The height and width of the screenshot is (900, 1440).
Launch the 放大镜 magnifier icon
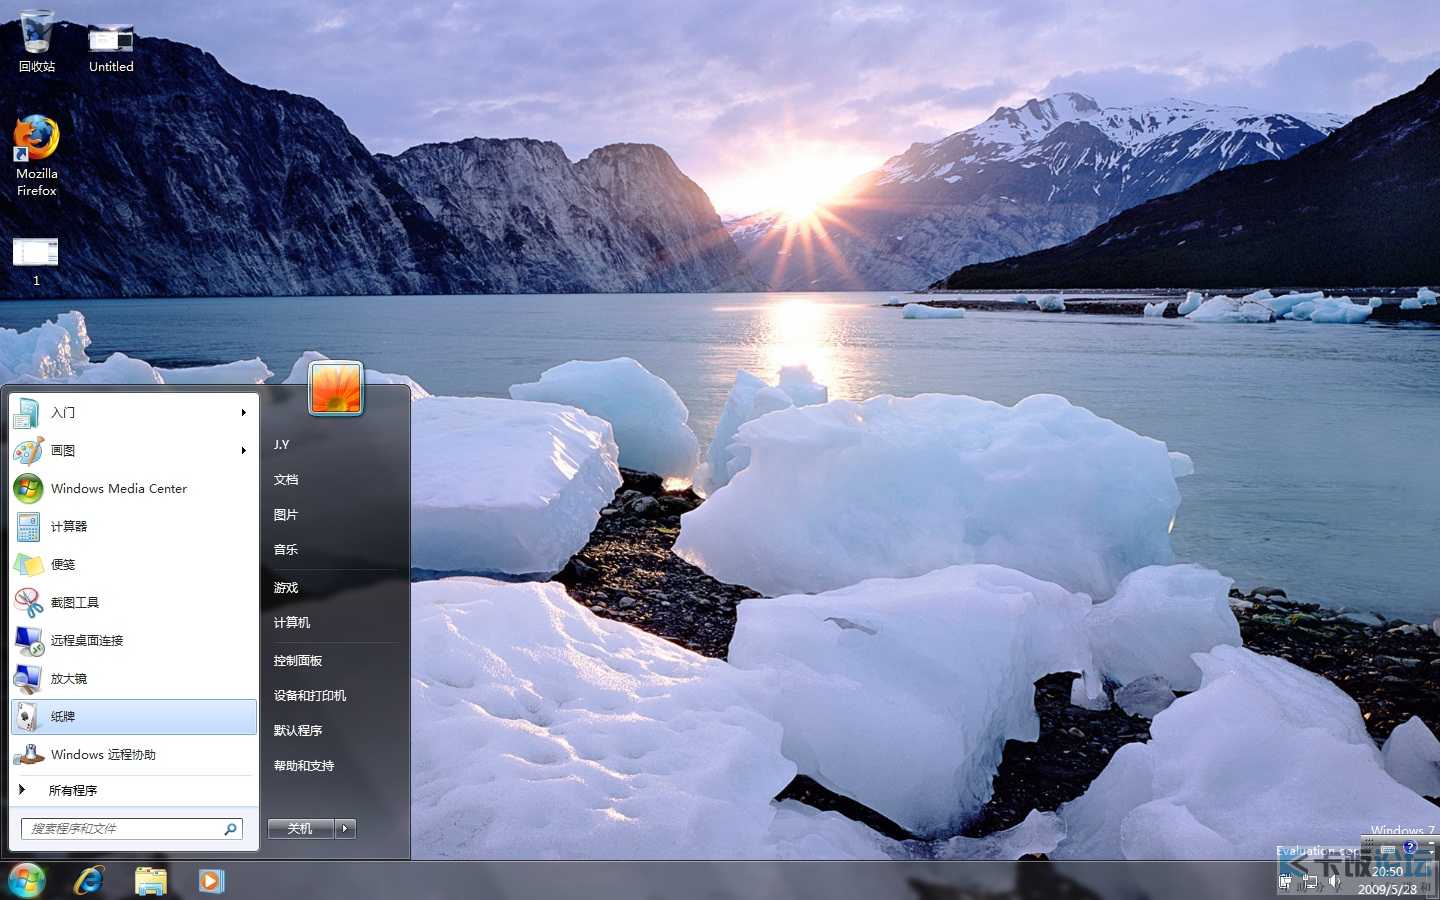(x=27, y=678)
